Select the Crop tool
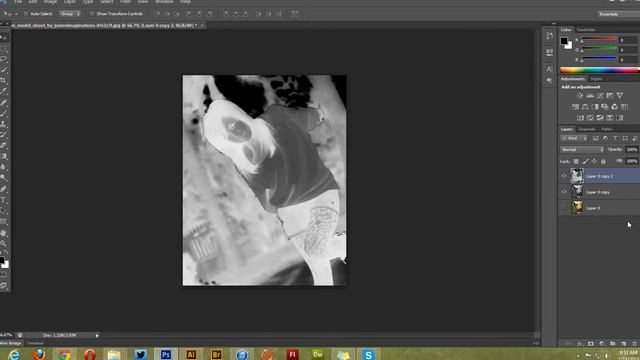Screen dimensions: 640x360 click(x=4, y=81)
